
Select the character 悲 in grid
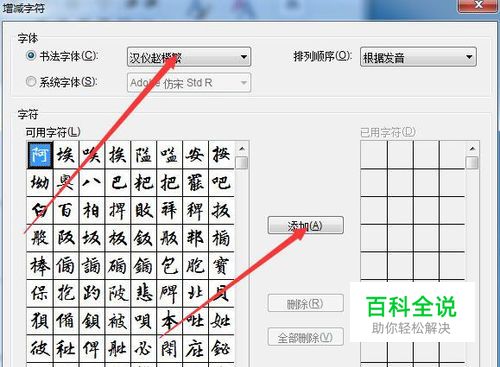[144, 293]
